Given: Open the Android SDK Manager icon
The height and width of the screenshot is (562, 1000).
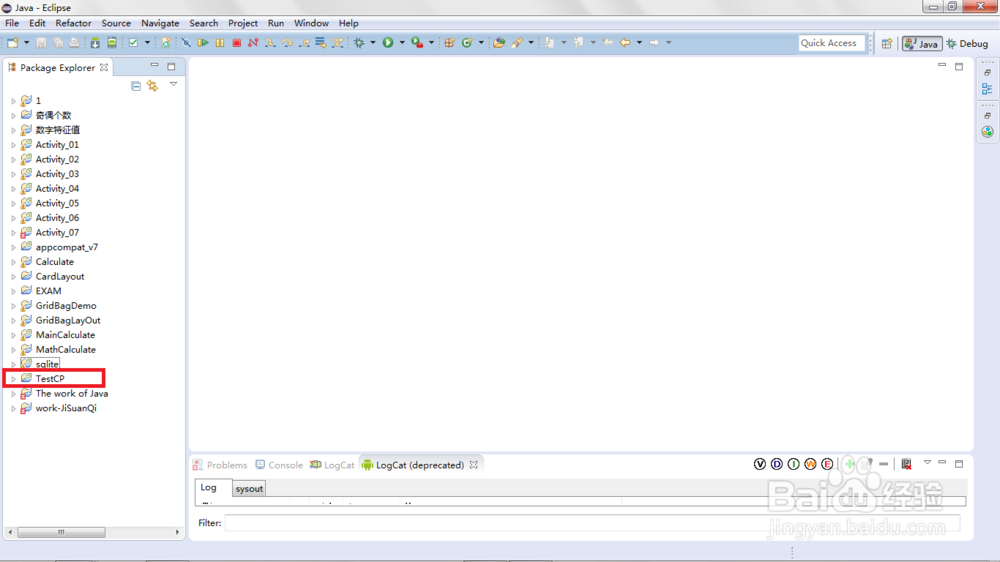Looking at the screenshot, I should [94, 43].
